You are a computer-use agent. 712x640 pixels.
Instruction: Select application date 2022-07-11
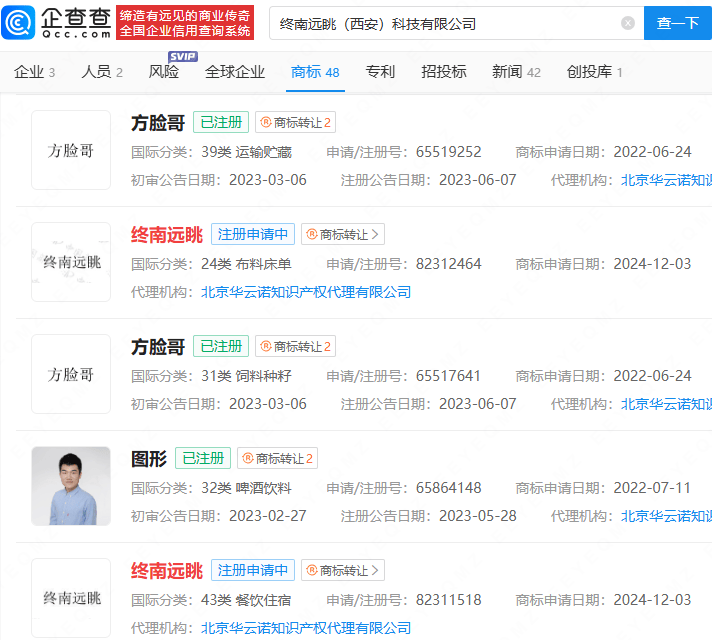click(652, 488)
